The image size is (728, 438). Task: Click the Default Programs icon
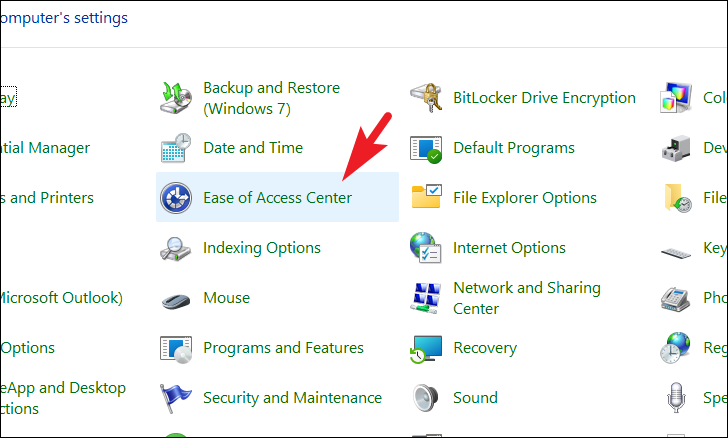point(426,149)
